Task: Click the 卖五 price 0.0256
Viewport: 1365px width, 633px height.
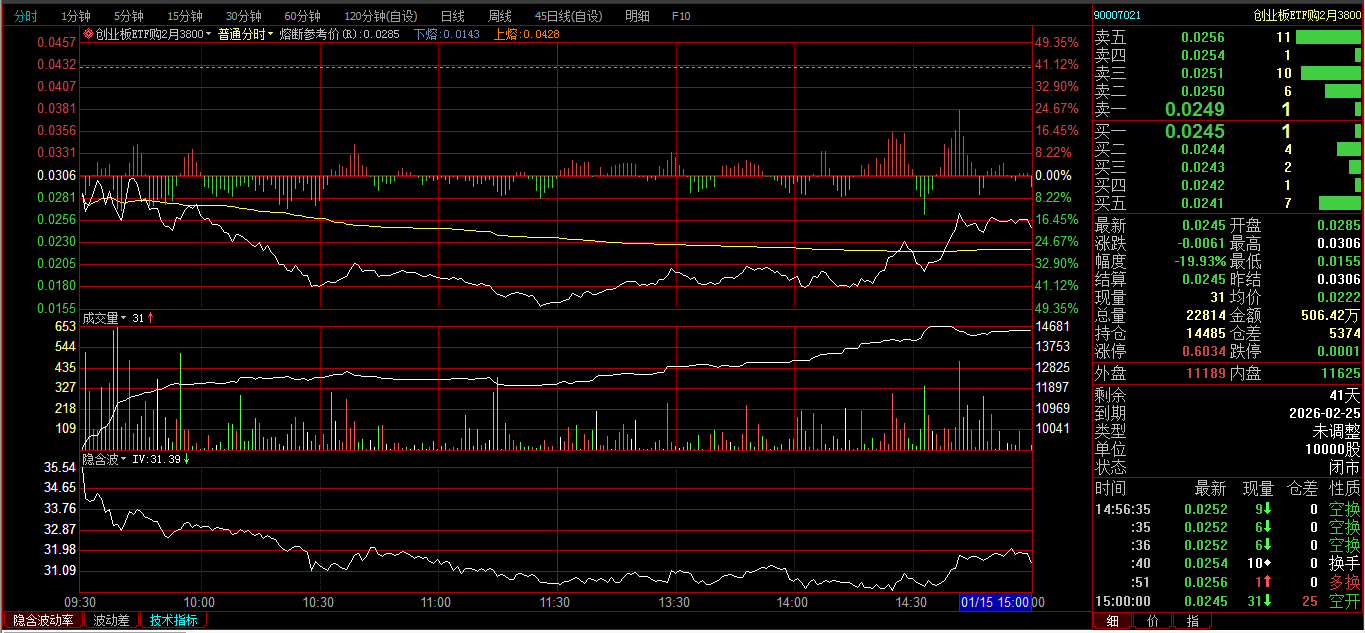Action: click(1202, 37)
